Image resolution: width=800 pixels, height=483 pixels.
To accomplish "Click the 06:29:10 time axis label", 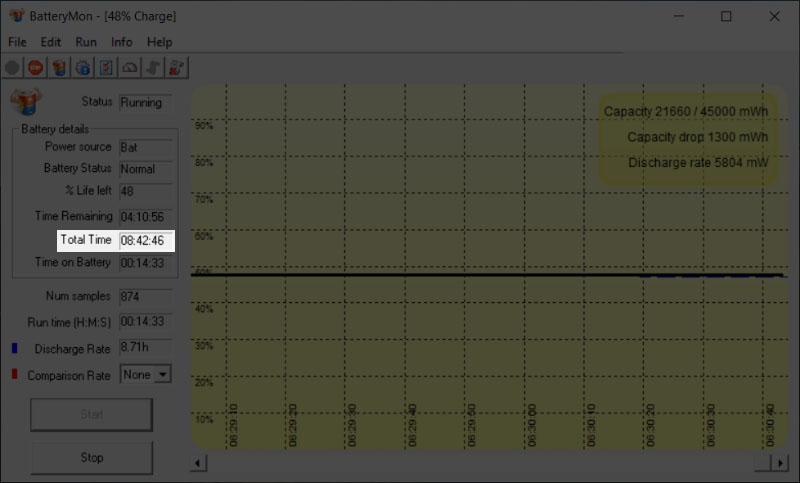I will pyautogui.click(x=234, y=425).
